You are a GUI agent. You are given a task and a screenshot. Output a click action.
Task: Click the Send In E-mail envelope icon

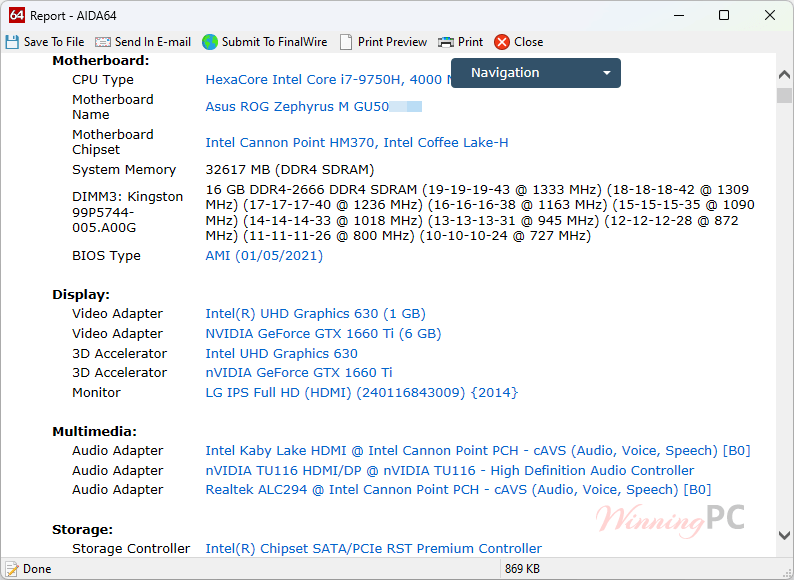tap(103, 42)
